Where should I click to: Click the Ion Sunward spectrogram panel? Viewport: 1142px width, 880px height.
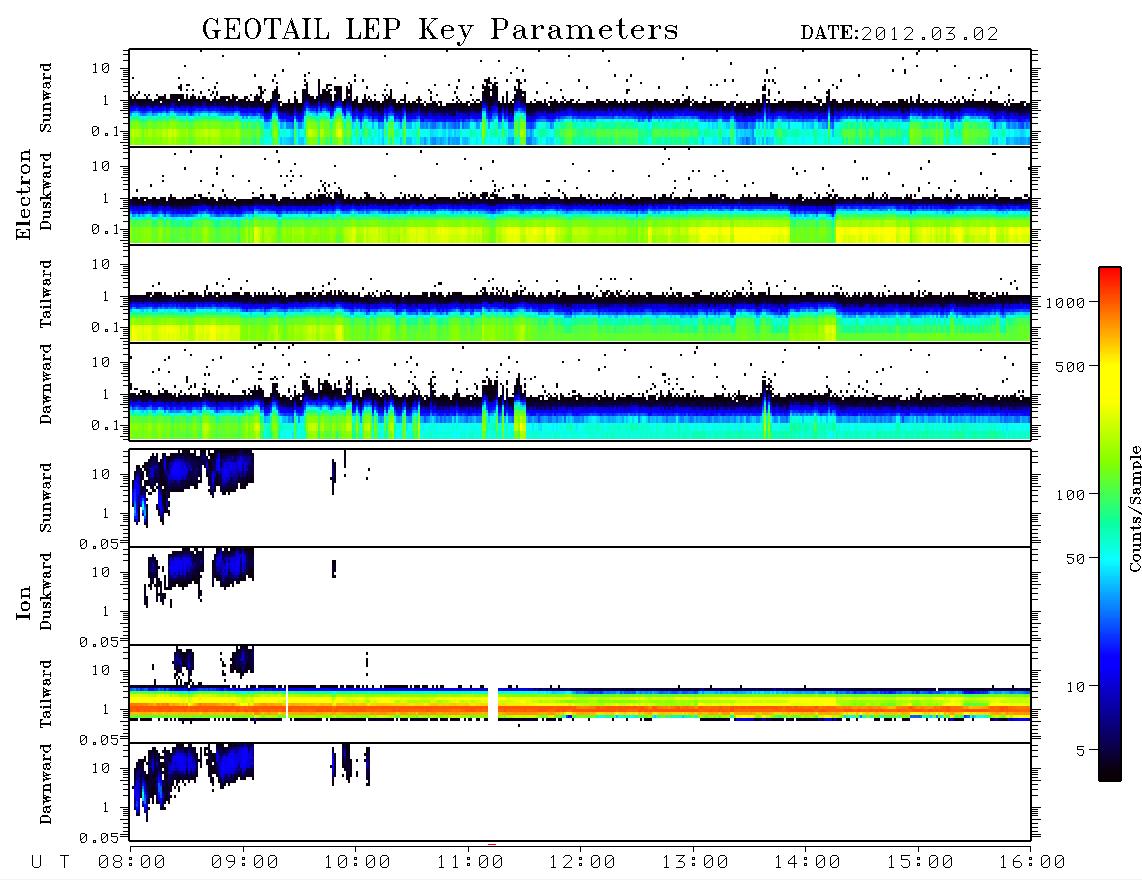pyautogui.click(x=580, y=498)
